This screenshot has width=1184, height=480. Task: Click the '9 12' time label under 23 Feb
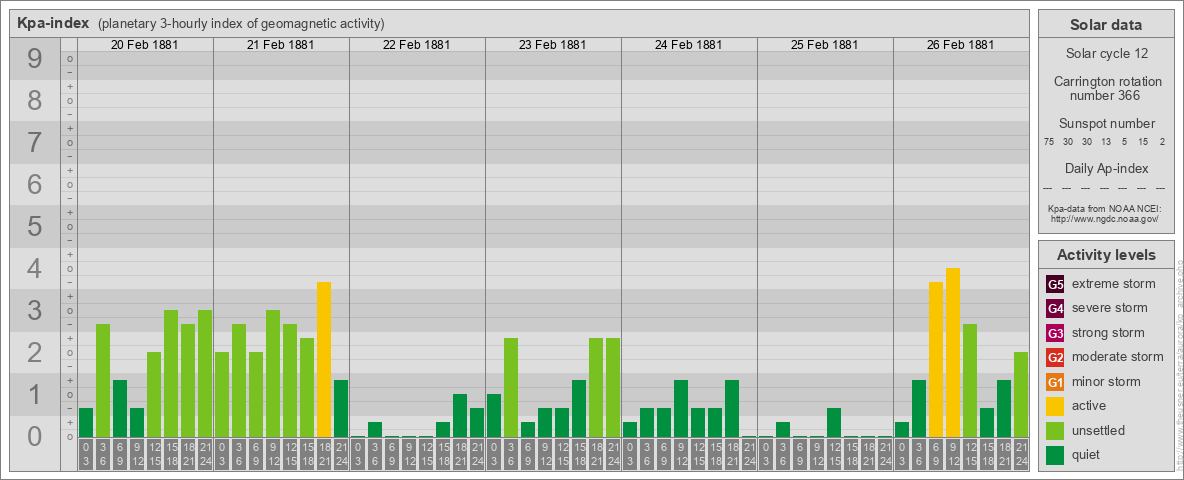pos(544,455)
